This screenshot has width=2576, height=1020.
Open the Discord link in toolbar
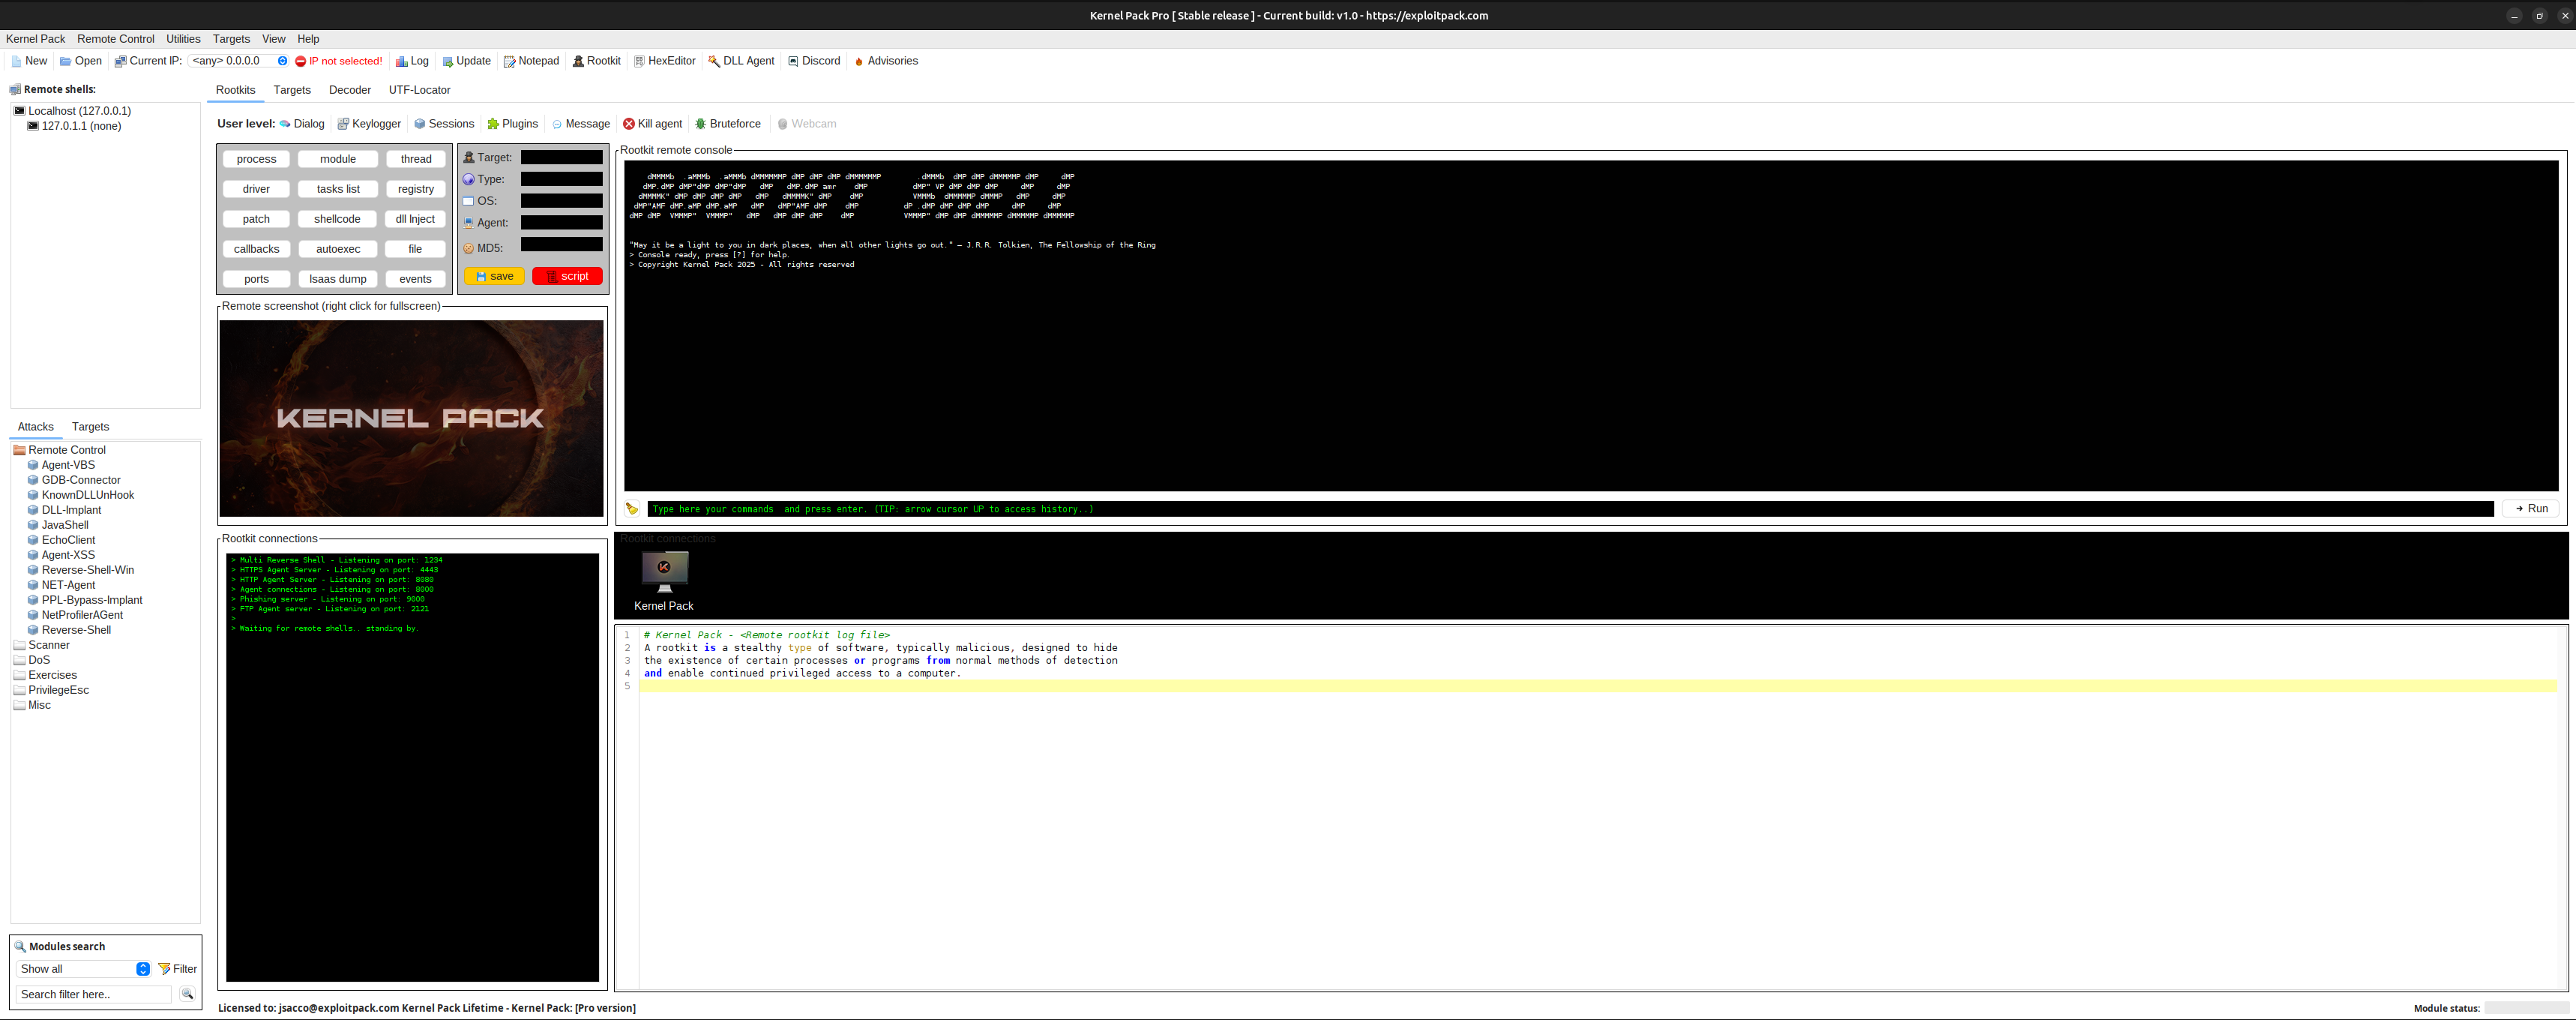coord(814,61)
